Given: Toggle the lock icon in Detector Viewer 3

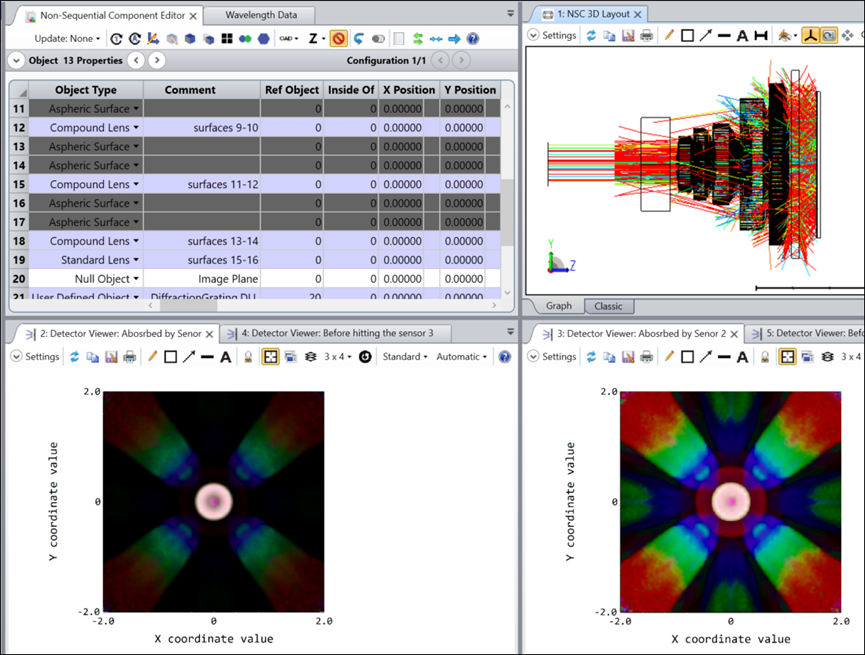Looking at the screenshot, I should (x=765, y=356).
